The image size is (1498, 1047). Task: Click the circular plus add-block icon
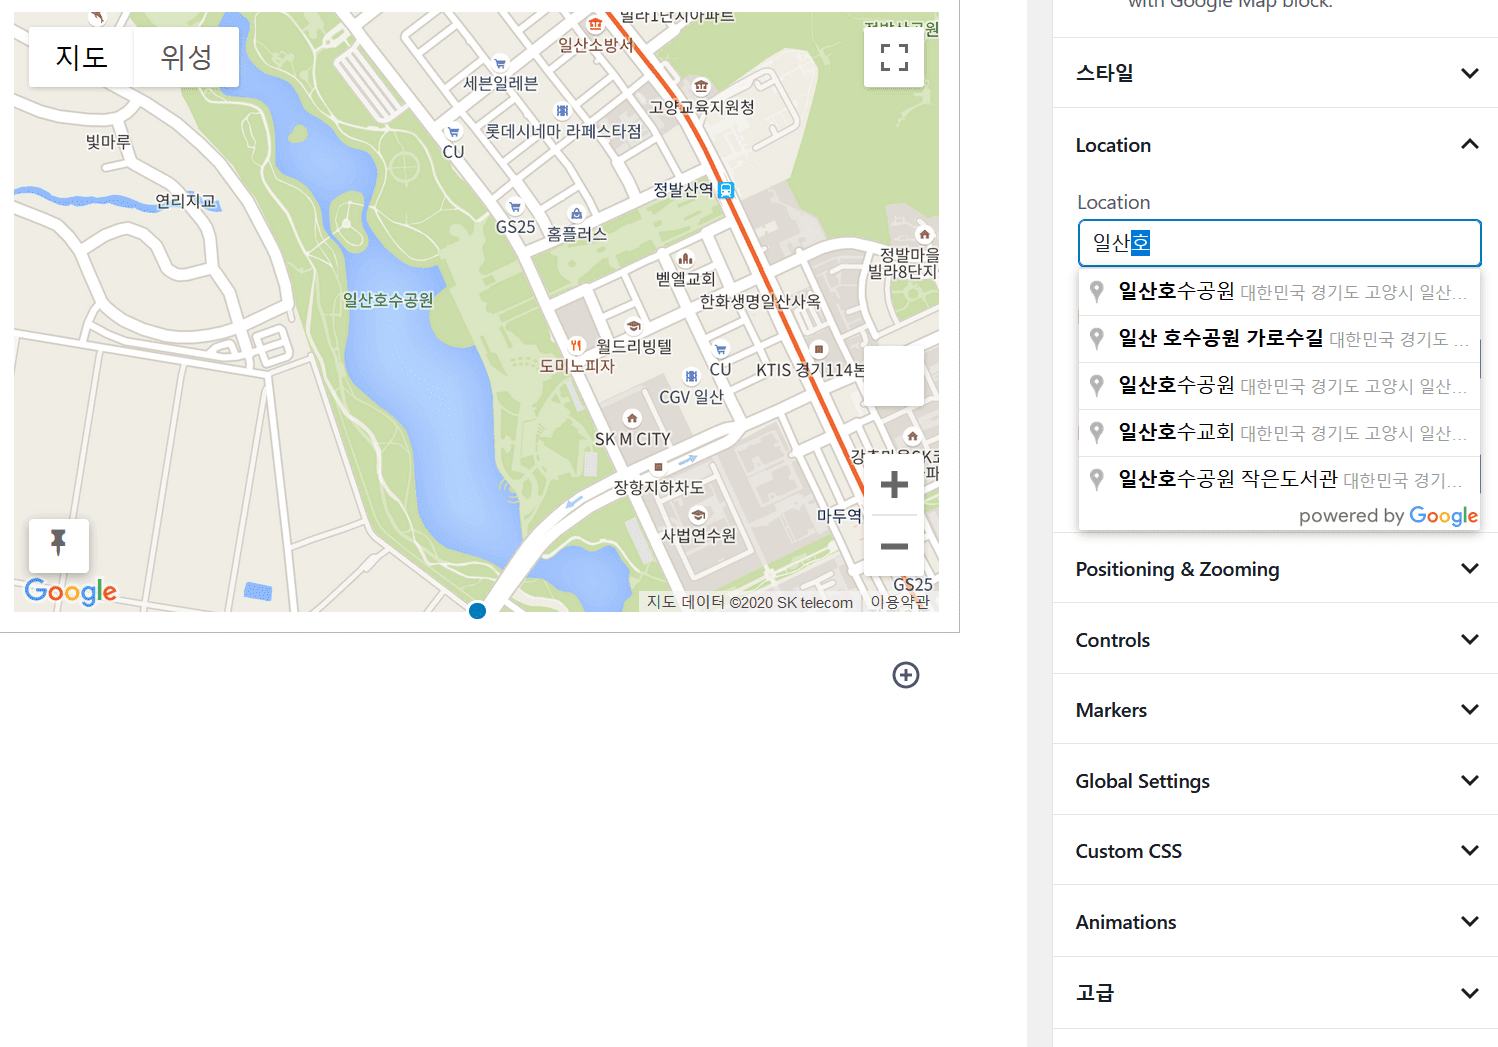[x=906, y=675]
